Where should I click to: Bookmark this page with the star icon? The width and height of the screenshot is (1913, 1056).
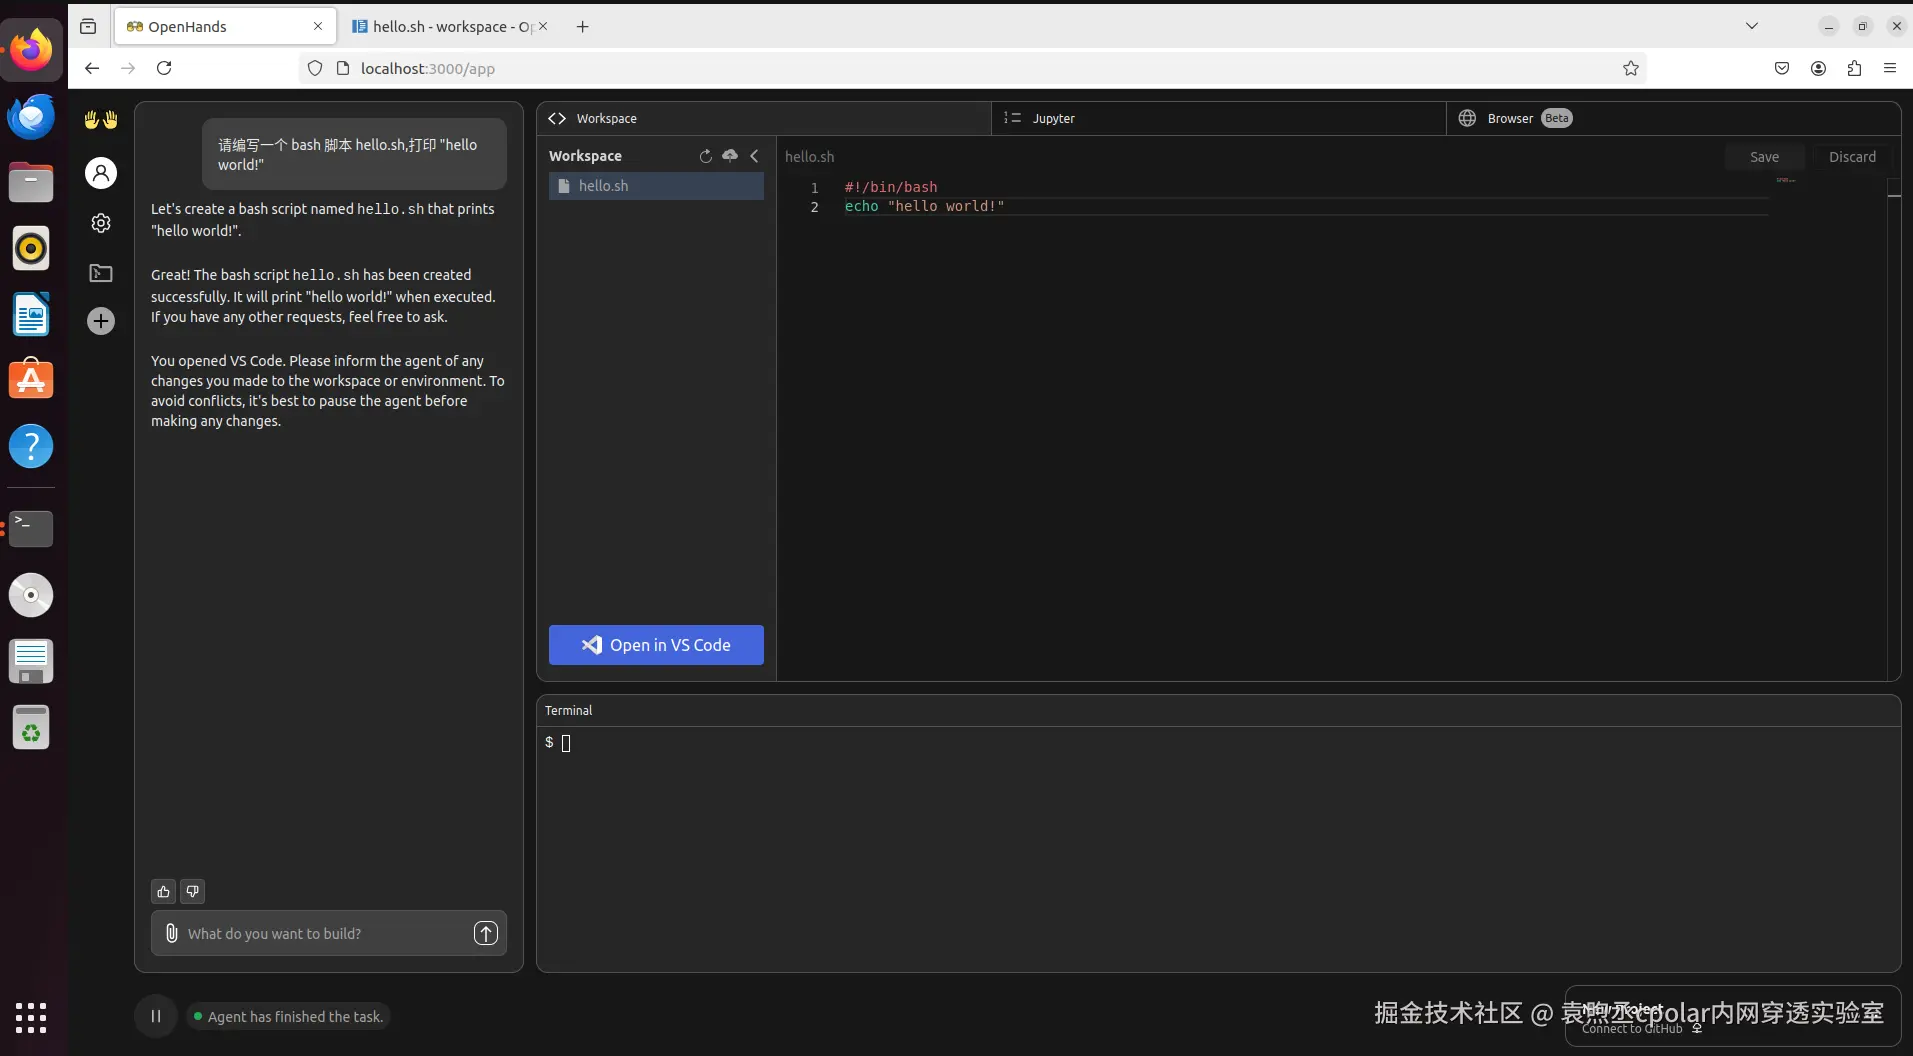(x=1631, y=68)
